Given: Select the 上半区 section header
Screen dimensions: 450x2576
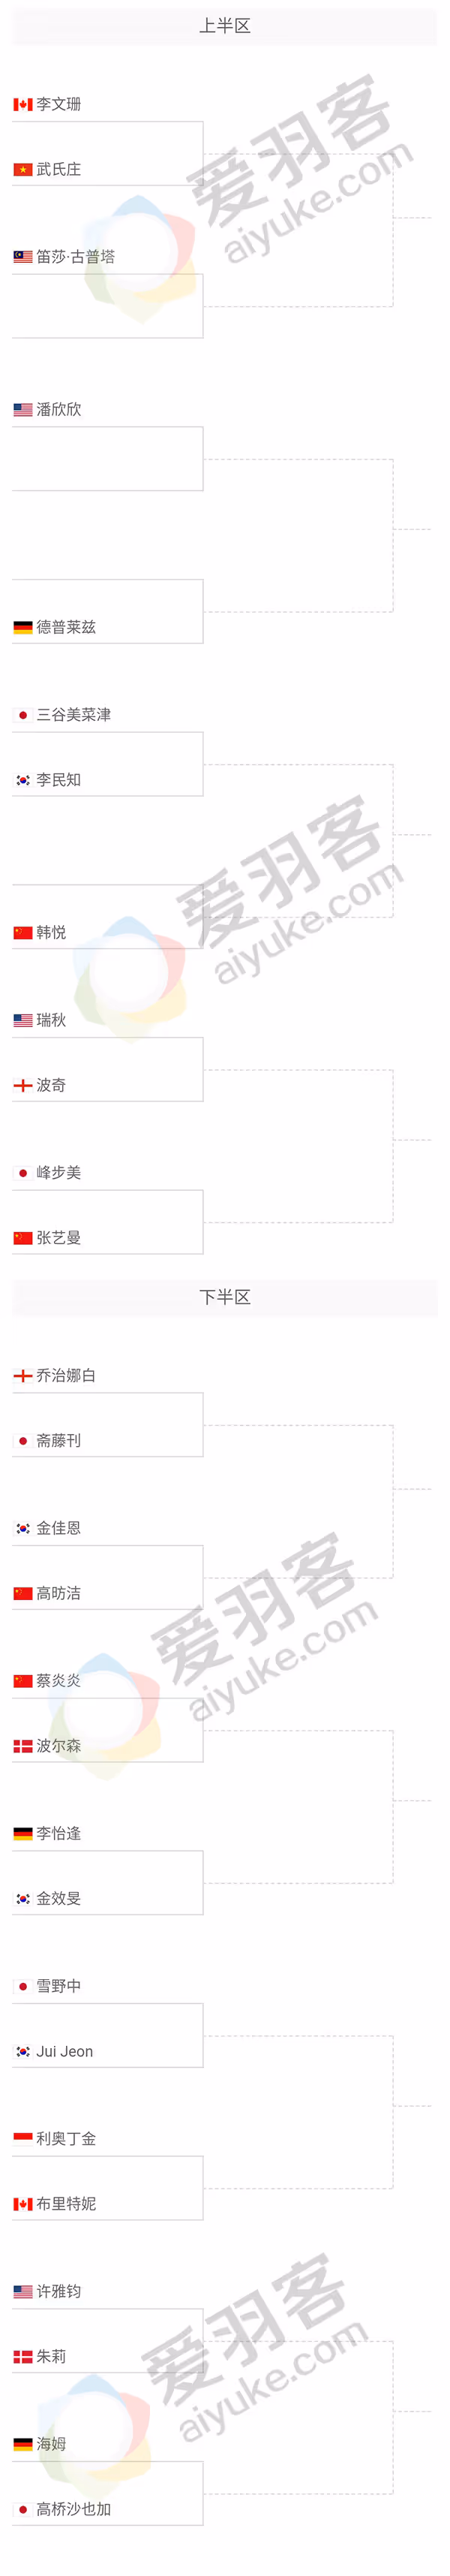Looking at the screenshot, I should tap(225, 27).
